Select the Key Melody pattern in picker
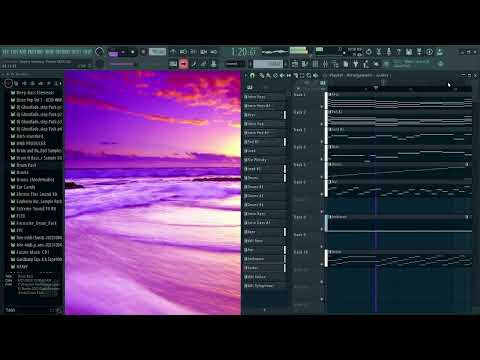This screenshot has height=360, width=480. pos(265,160)
